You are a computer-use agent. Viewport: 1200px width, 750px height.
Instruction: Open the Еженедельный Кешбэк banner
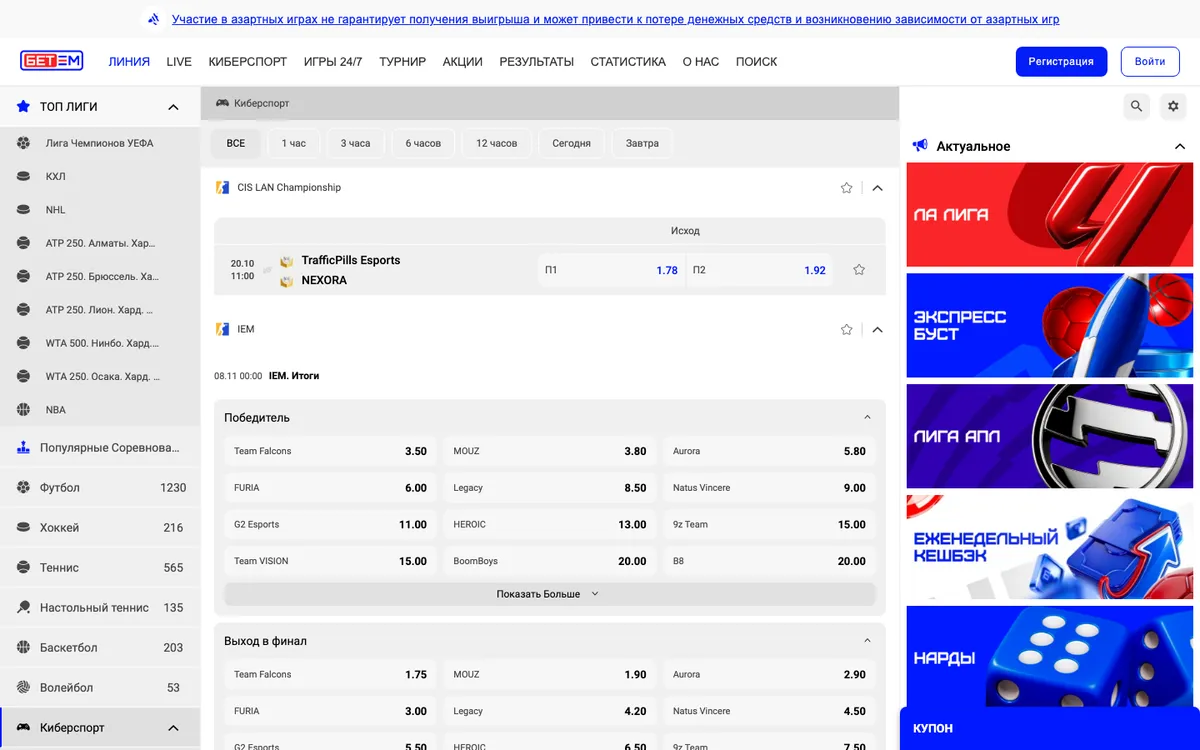tap(1050, 547)
